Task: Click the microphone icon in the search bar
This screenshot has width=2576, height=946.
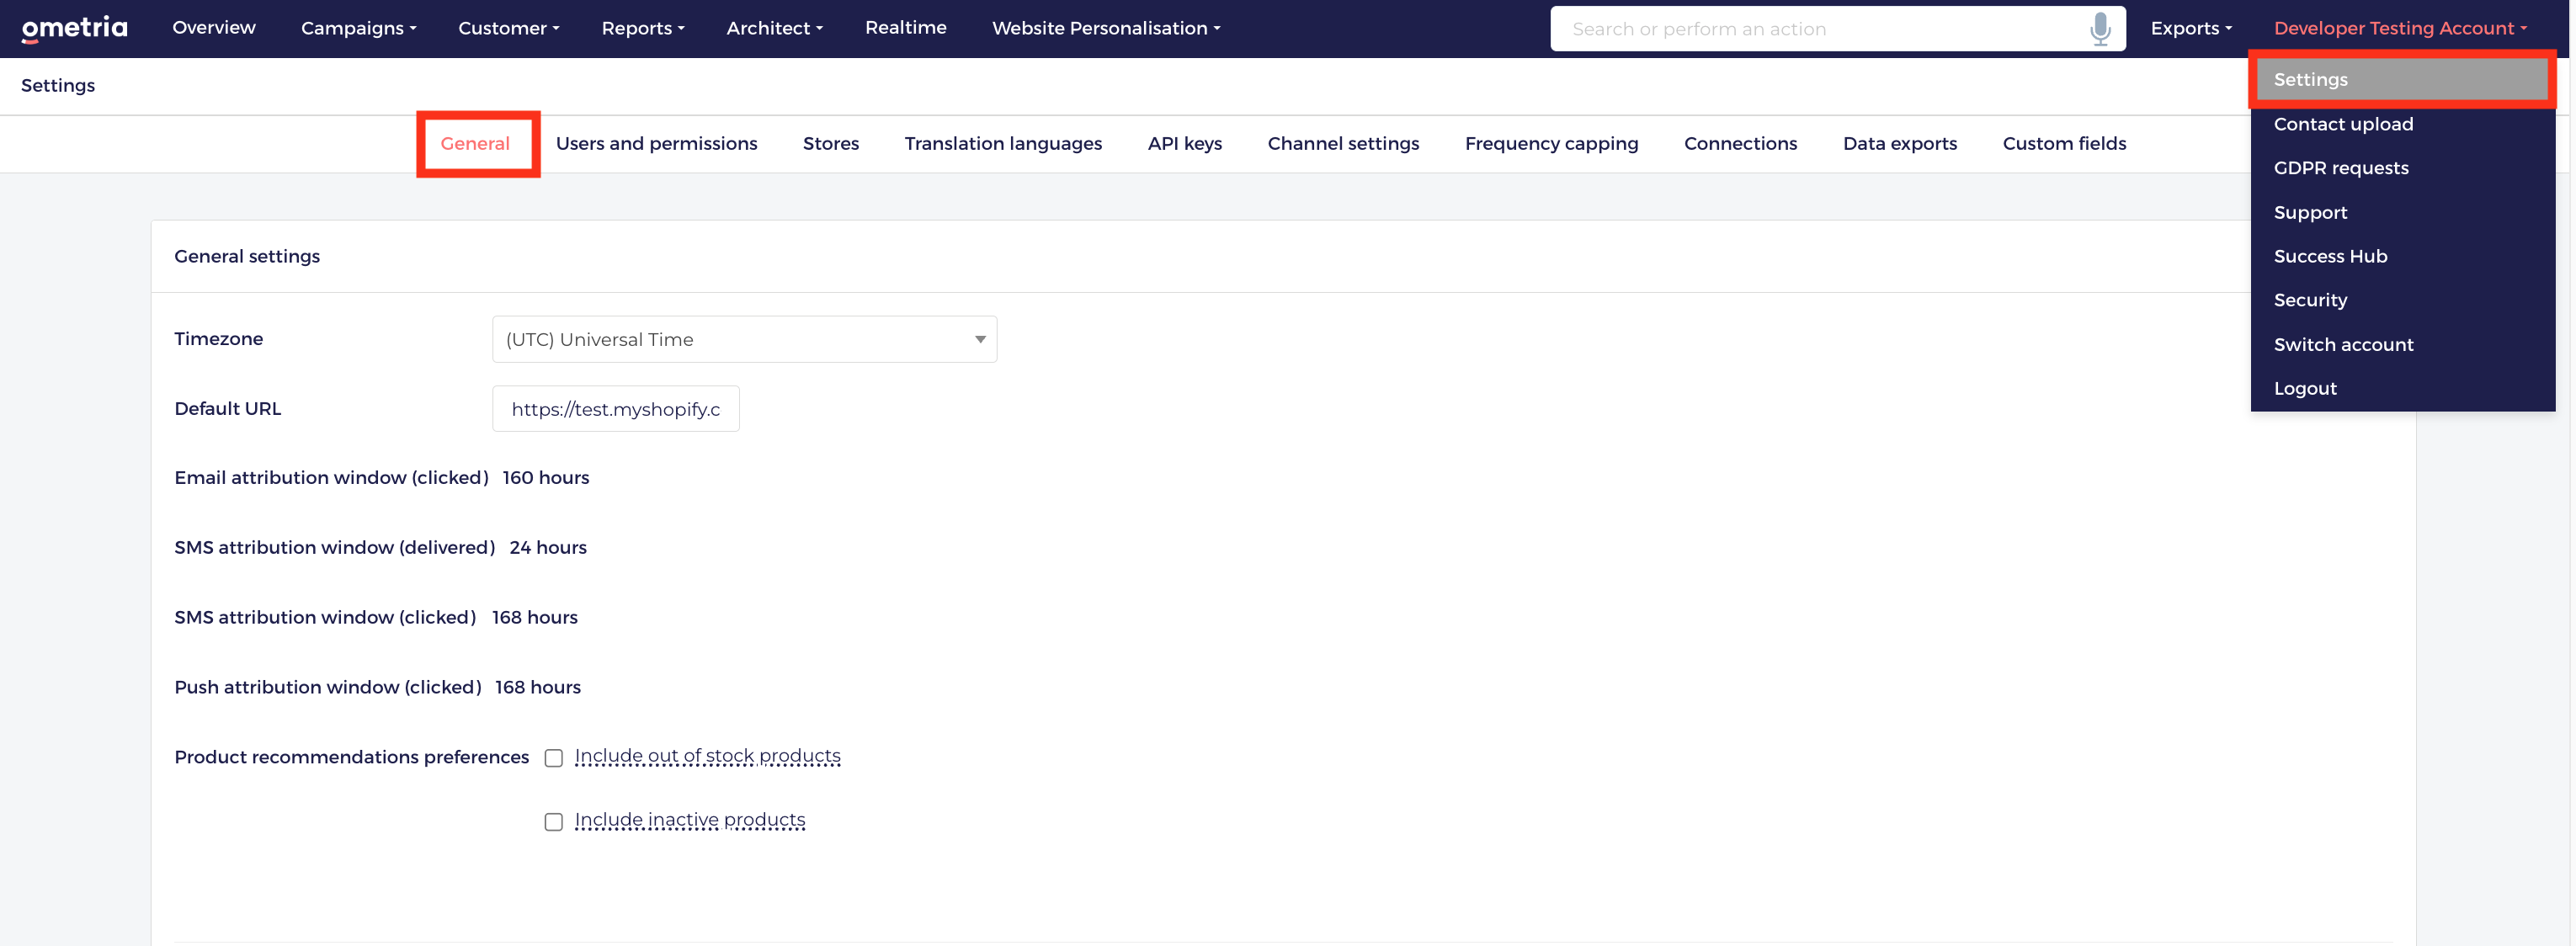Action: 2100,29
